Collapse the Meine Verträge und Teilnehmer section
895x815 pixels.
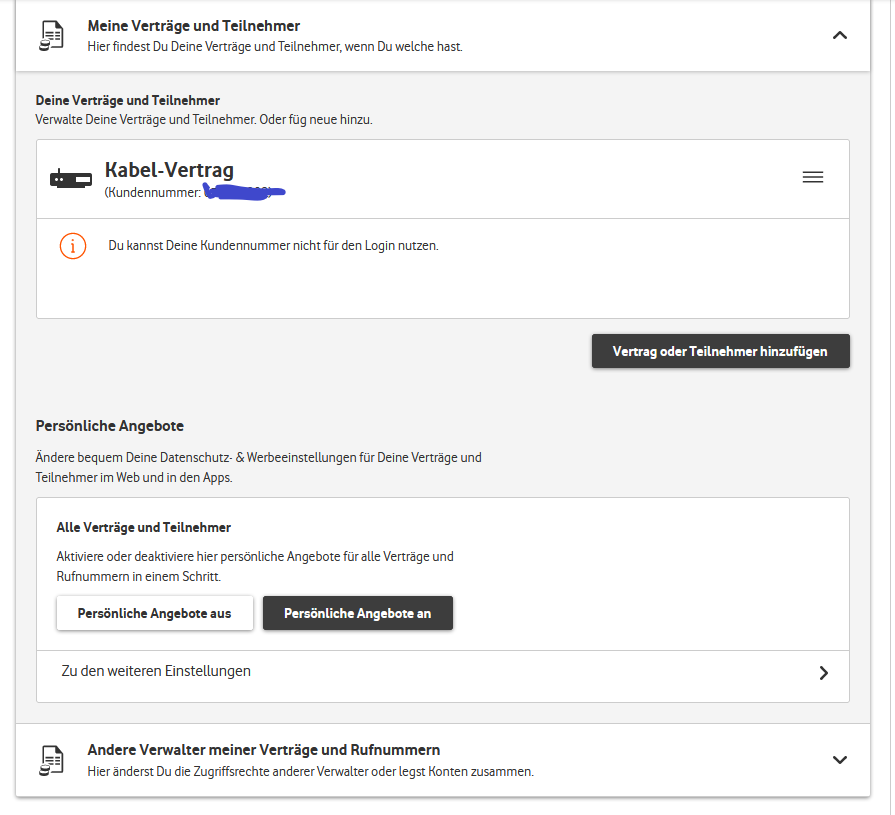[x=840, y=35]
